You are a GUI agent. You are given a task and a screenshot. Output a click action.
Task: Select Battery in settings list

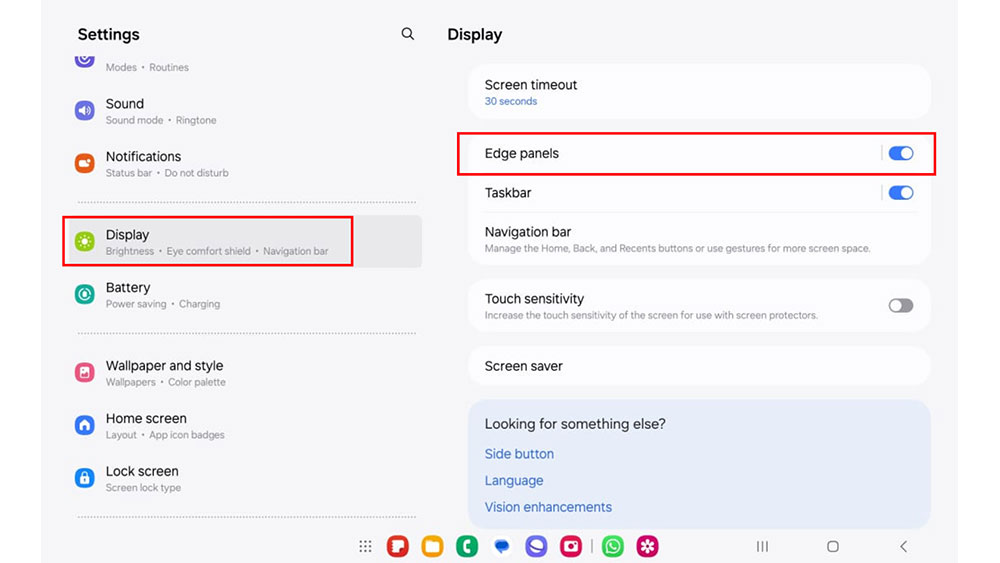point(242,295)
